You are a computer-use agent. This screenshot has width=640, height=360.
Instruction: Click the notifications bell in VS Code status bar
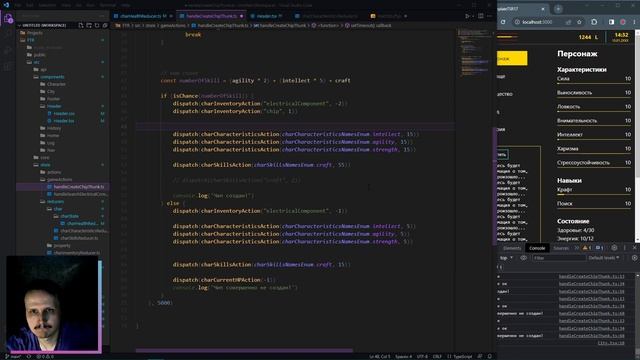[x=490, y=356]
